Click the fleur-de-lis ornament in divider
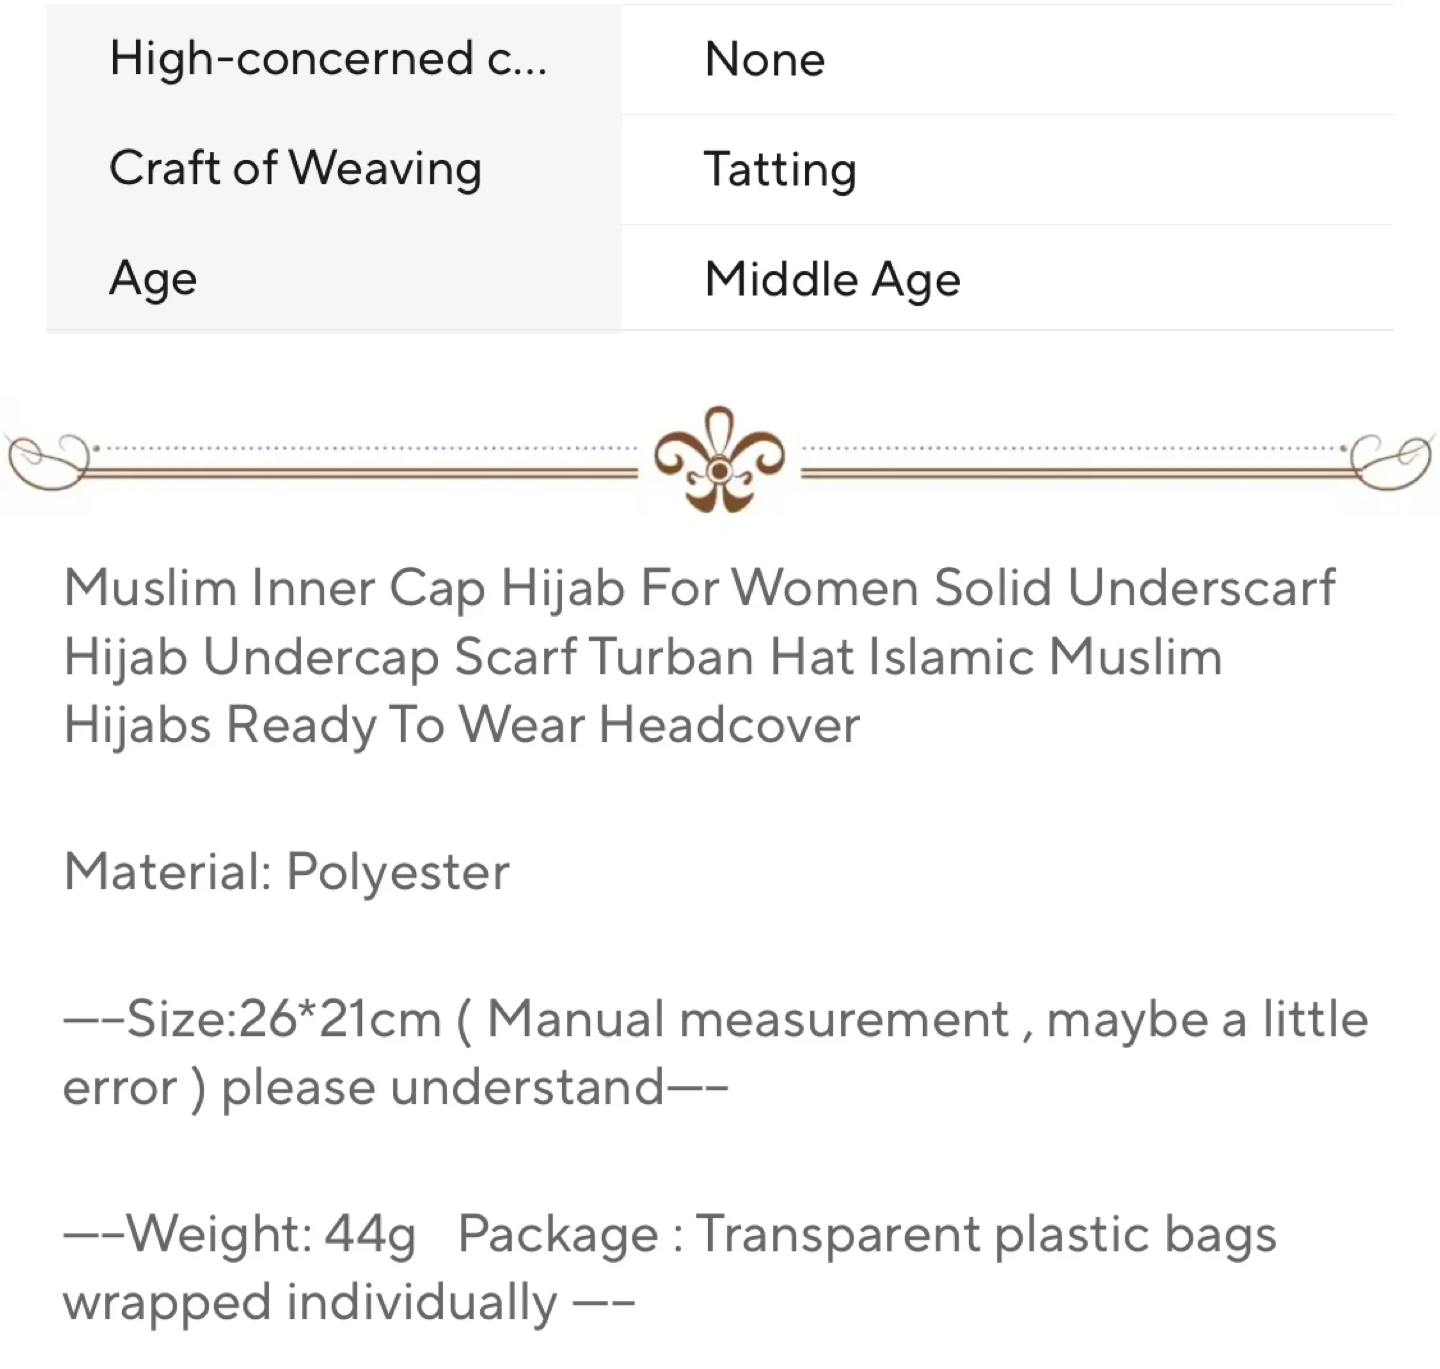This screenshot has width=1440, height=1369. 719,460
